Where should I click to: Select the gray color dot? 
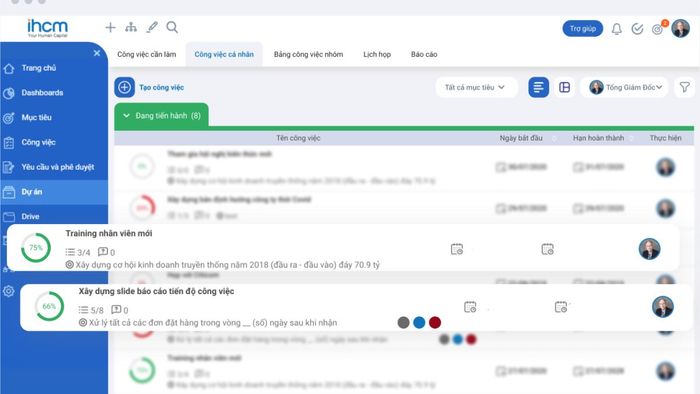(x=403, y=323)
